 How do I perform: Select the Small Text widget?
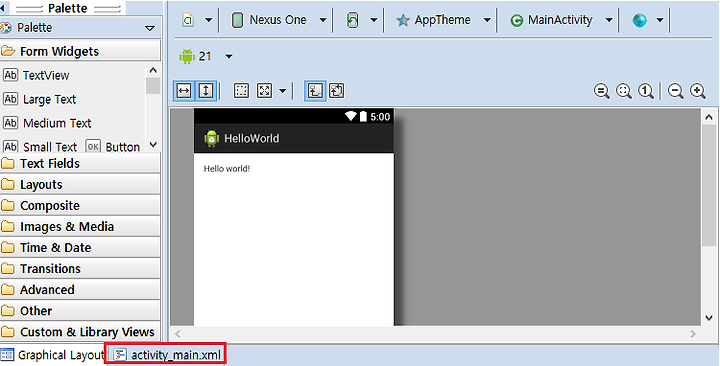point(40,147)
